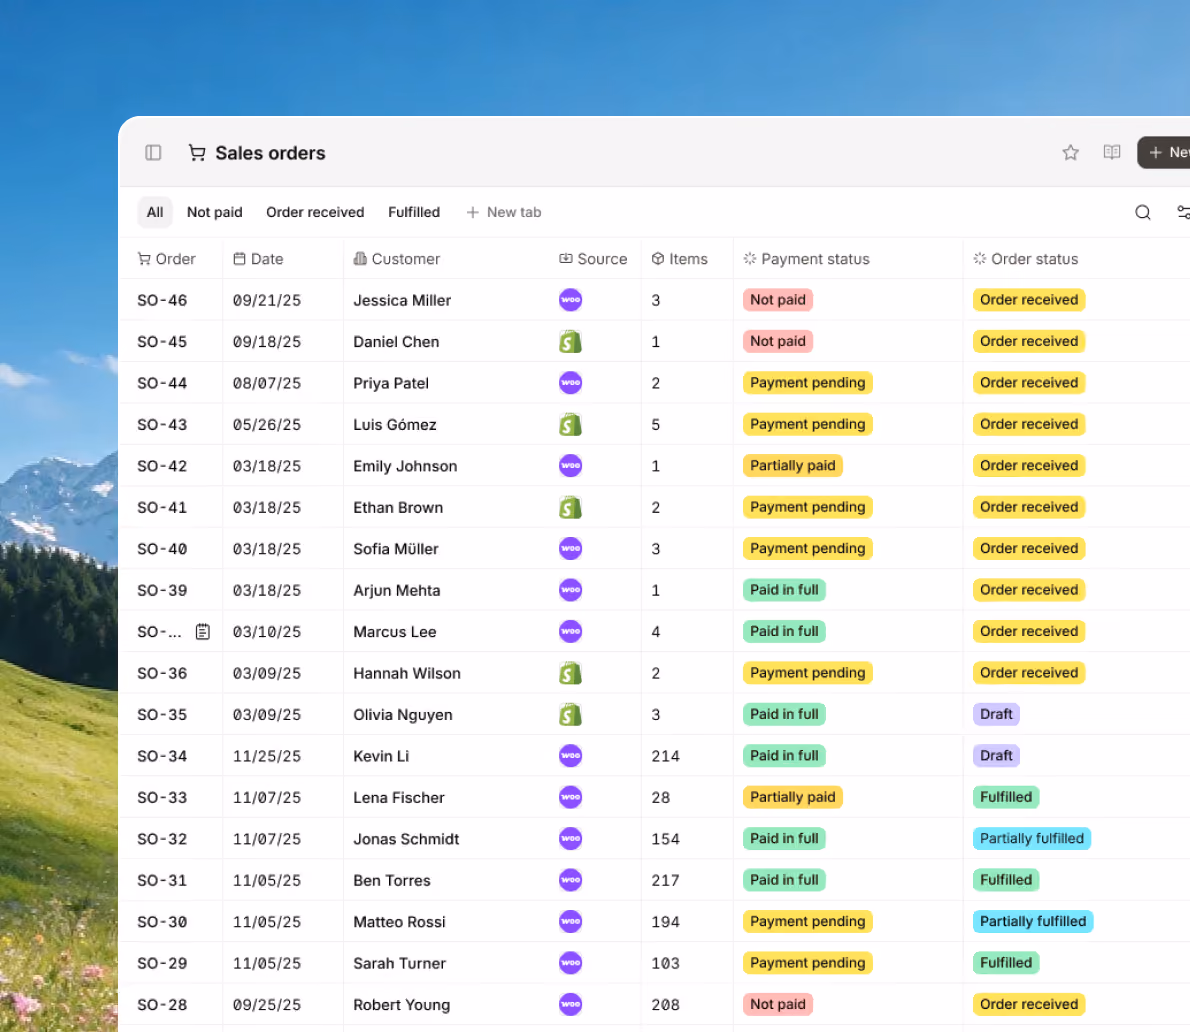Viewport: 1190px width, 1032px height.
Task: Click customer name Ben Torres
Action: (x=392, y=880)
